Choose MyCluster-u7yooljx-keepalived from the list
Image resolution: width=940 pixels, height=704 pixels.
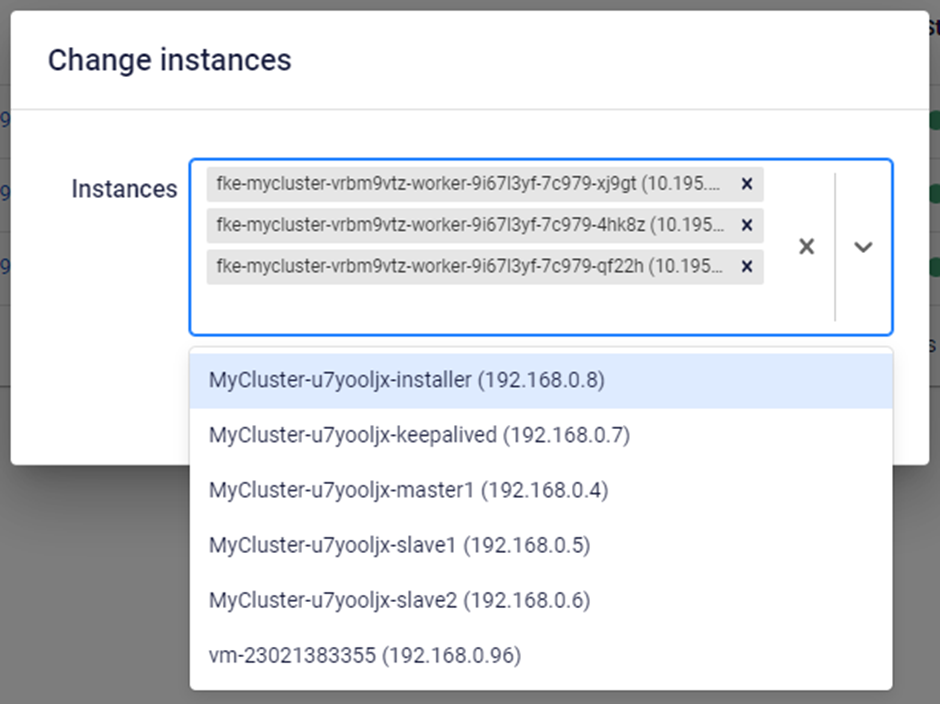pyautogui.click(x=419, y=435)
